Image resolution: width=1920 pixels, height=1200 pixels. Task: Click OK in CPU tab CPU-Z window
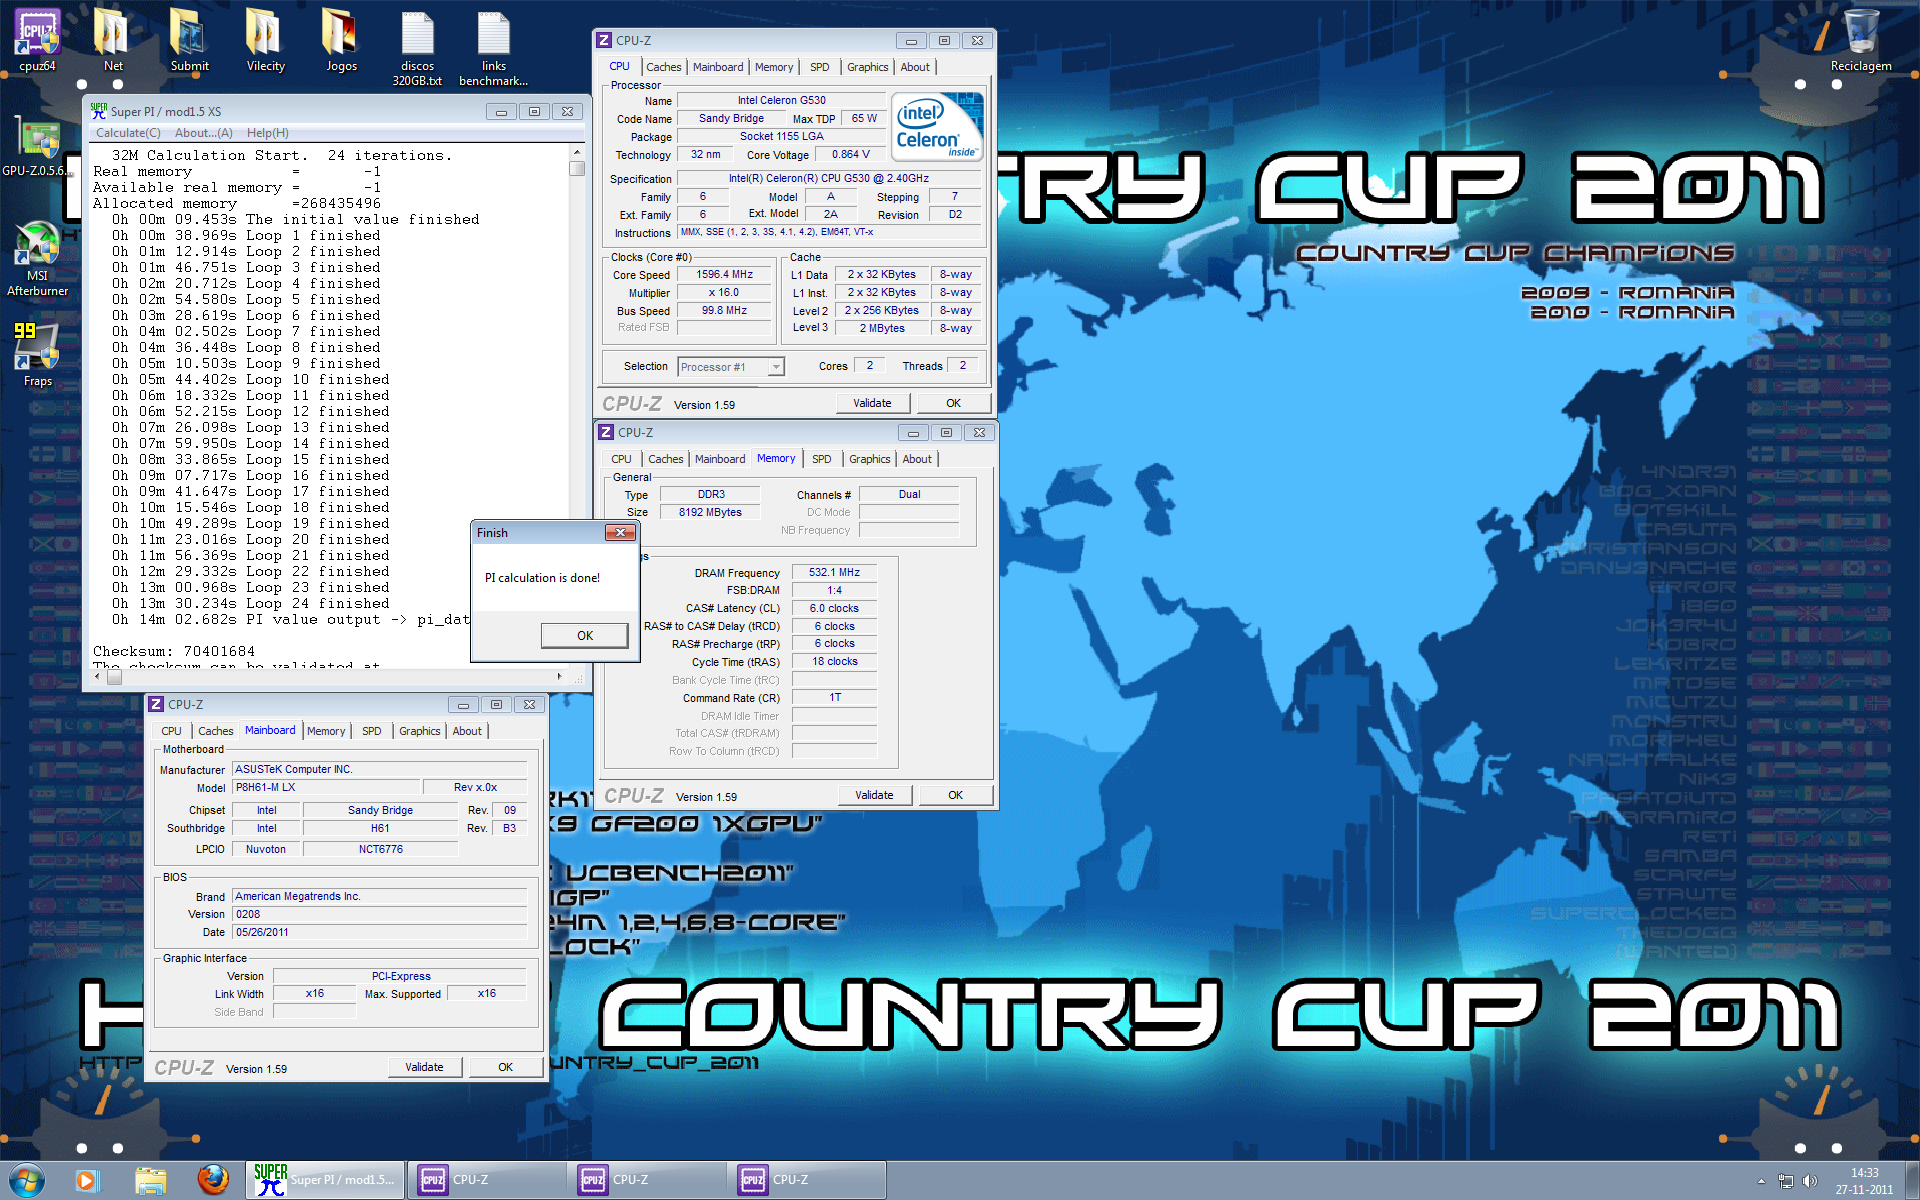coord(953,403)
